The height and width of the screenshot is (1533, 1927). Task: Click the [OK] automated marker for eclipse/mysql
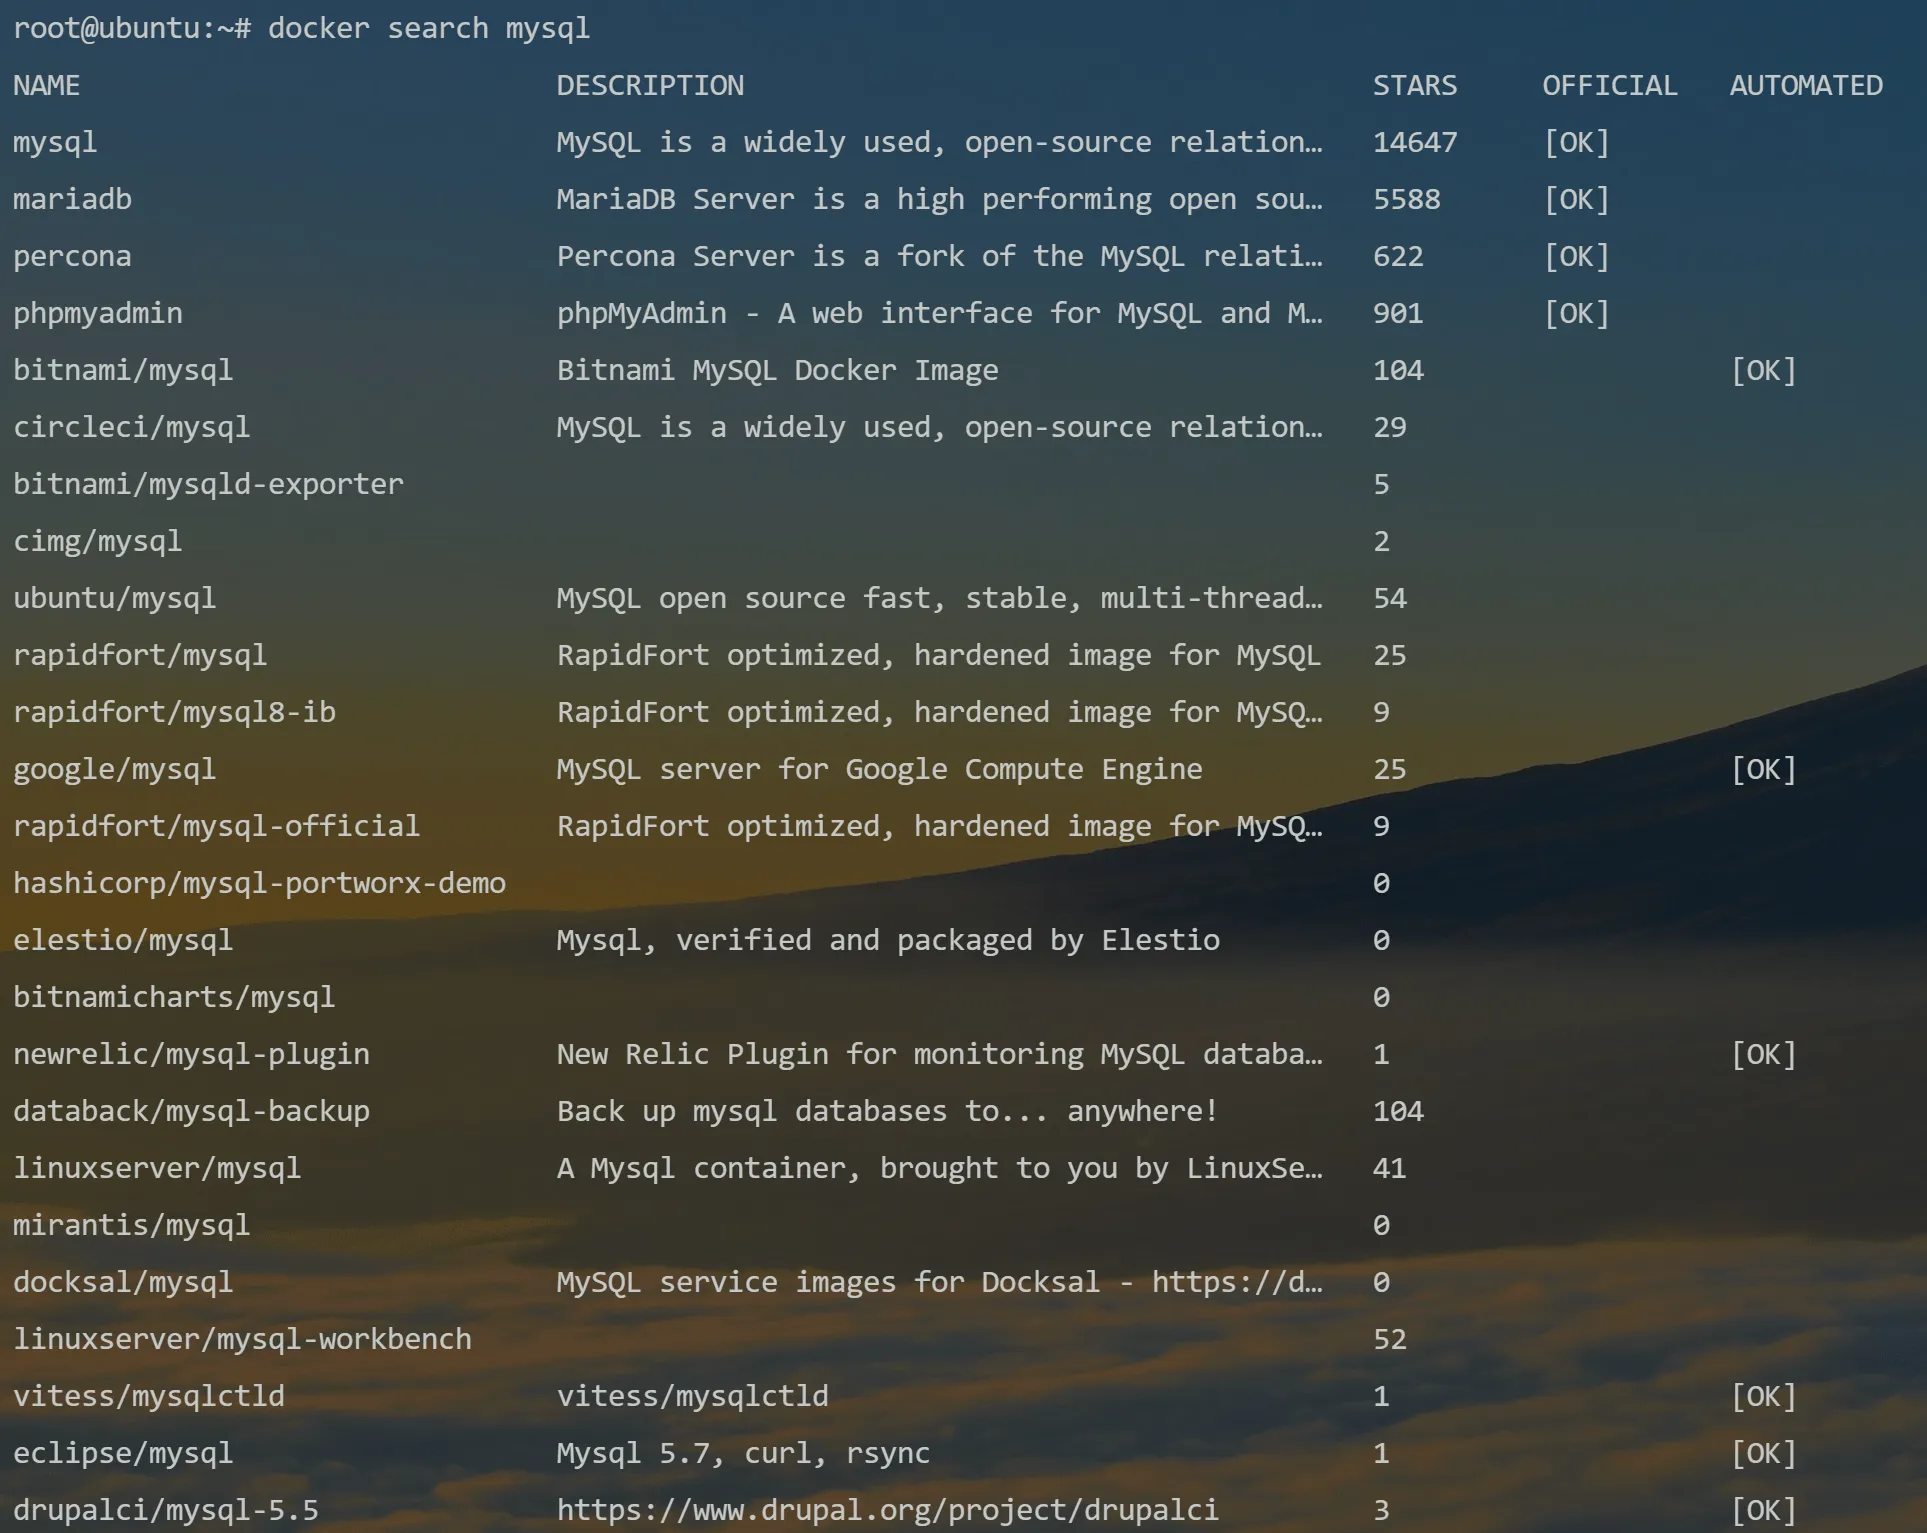[1763, 1454]
